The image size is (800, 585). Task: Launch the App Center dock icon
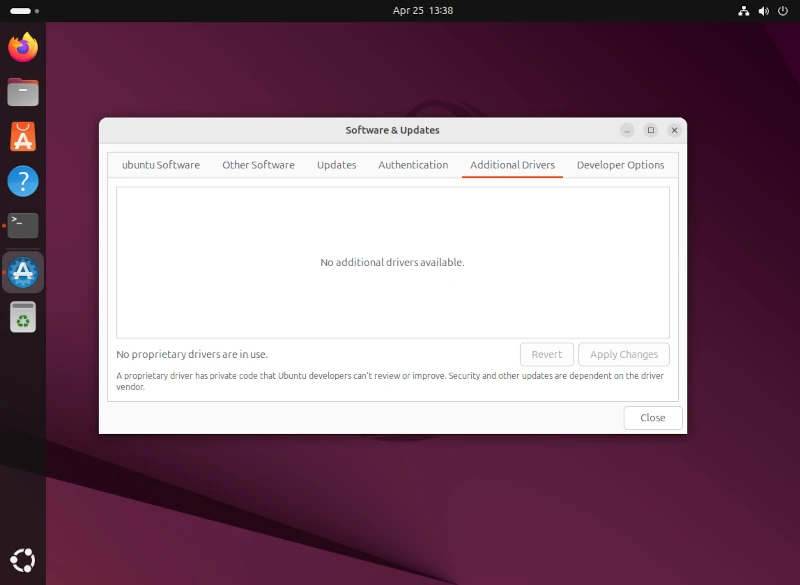(x=23, y=137)
